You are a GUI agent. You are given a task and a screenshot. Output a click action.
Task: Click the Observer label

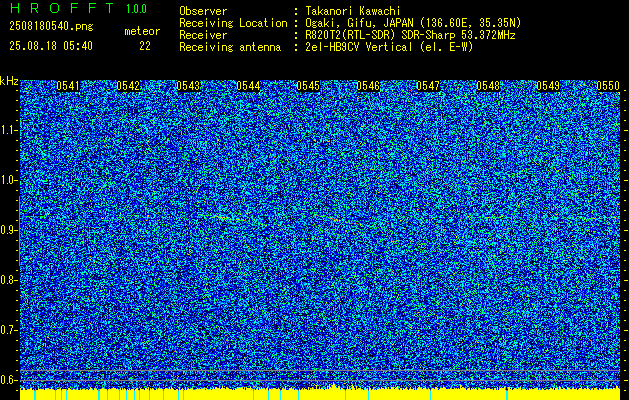(203, 11)
